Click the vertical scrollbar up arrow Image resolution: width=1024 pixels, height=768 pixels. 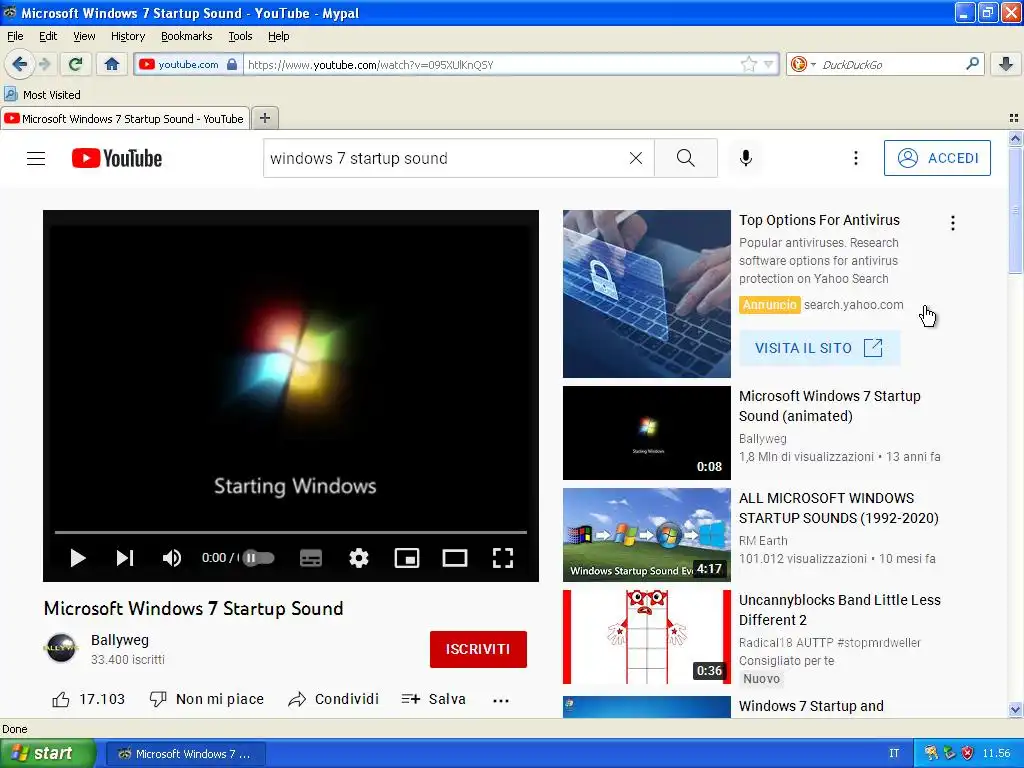coord(1015,138)
